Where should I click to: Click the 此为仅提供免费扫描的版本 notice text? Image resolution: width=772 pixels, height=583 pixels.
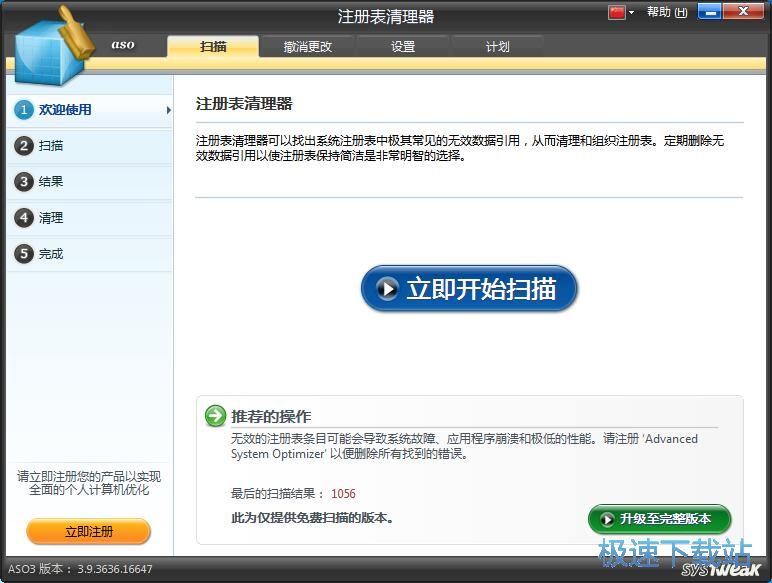tap(312, 518)
